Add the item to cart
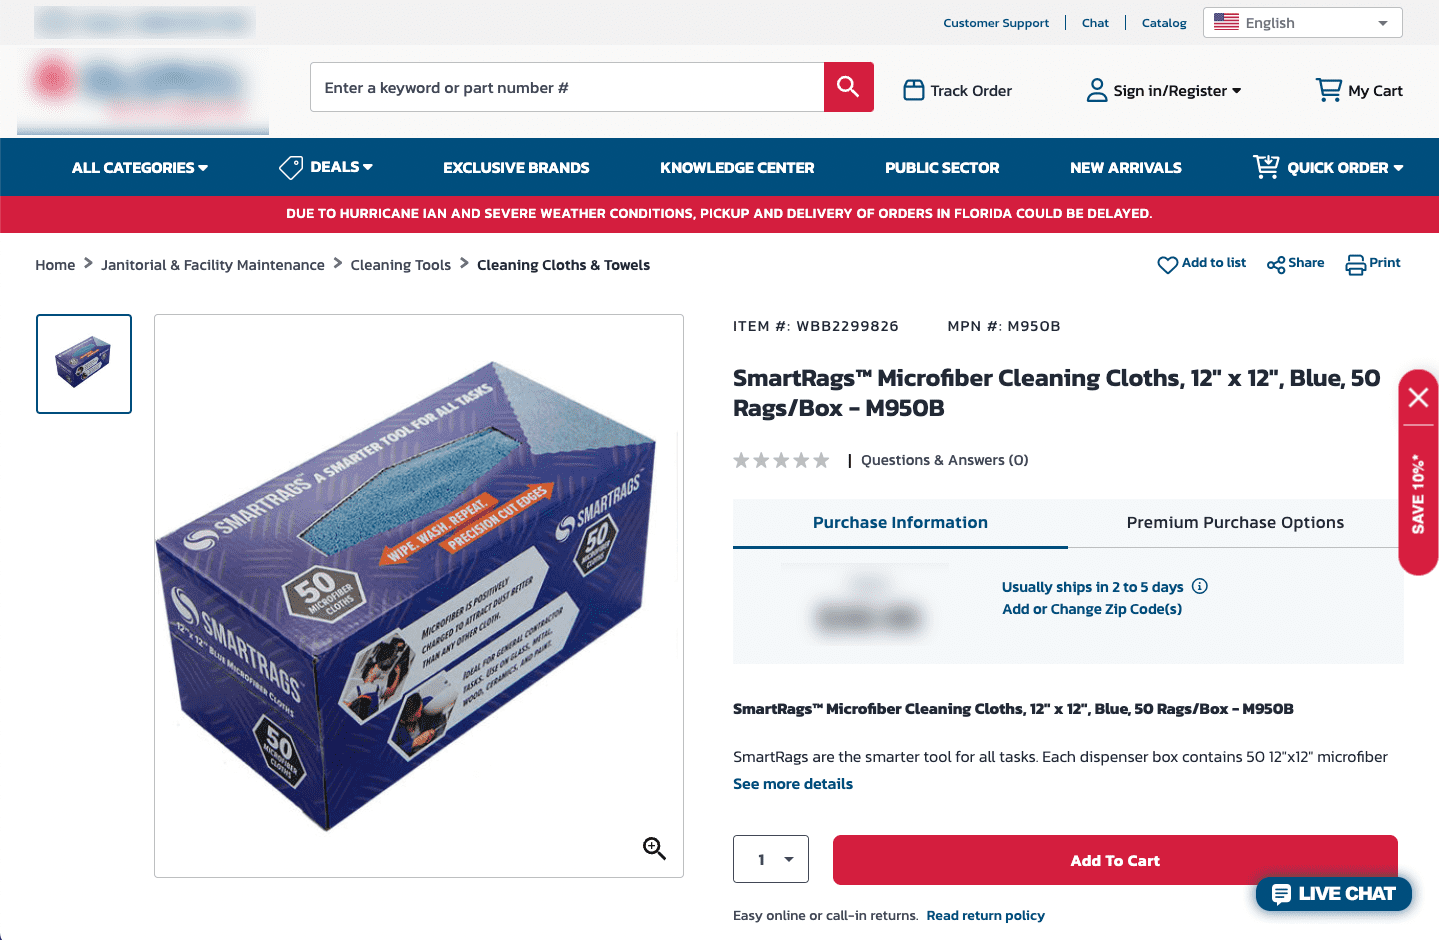This screenshot has height=940, width=1439. (1115, 860)
